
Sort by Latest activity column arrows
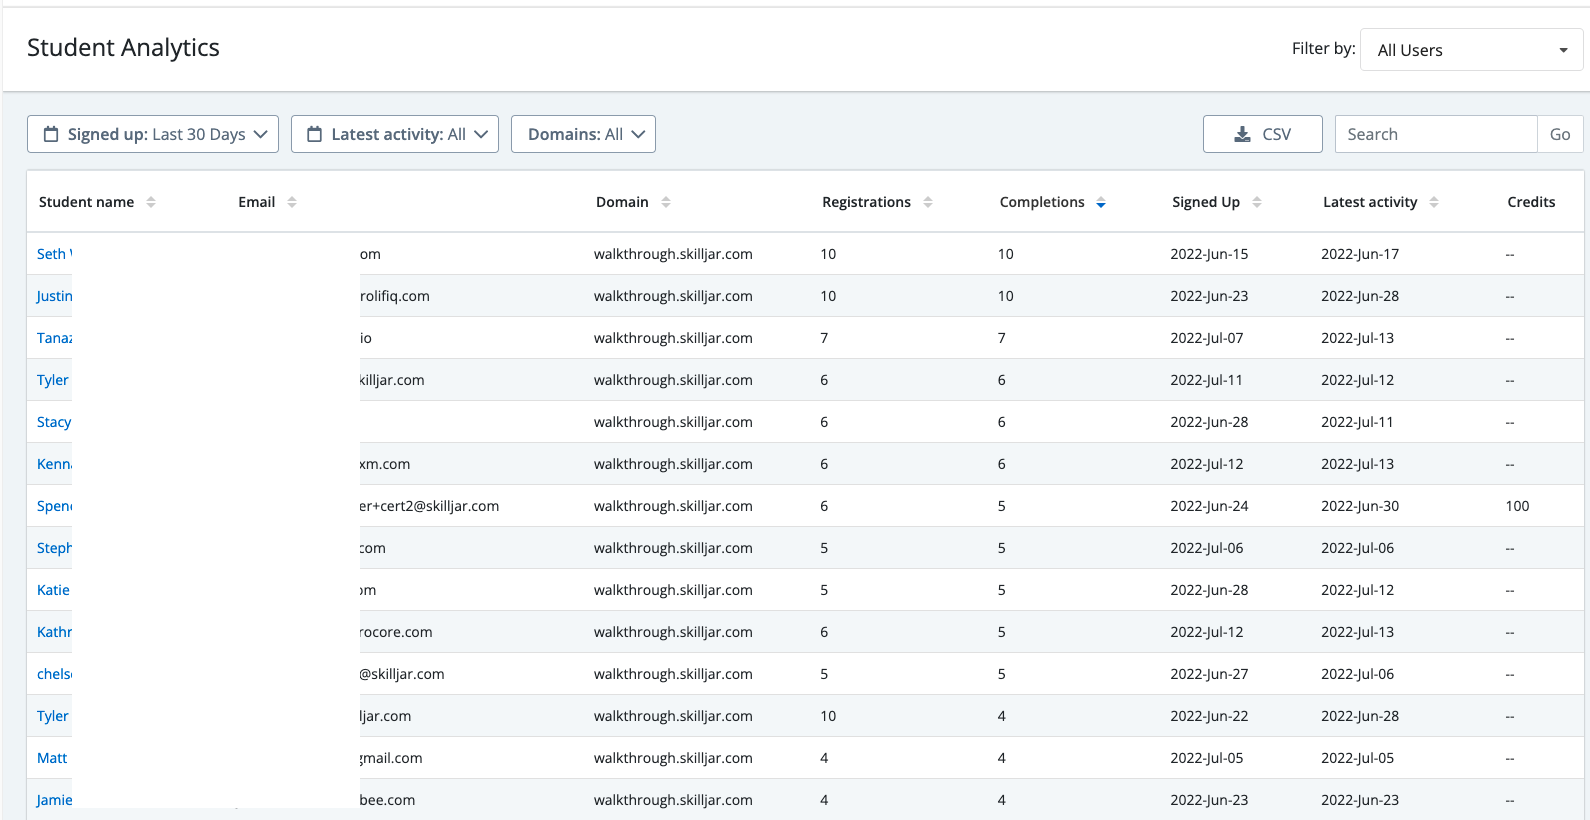click(x=1434, y=202)
